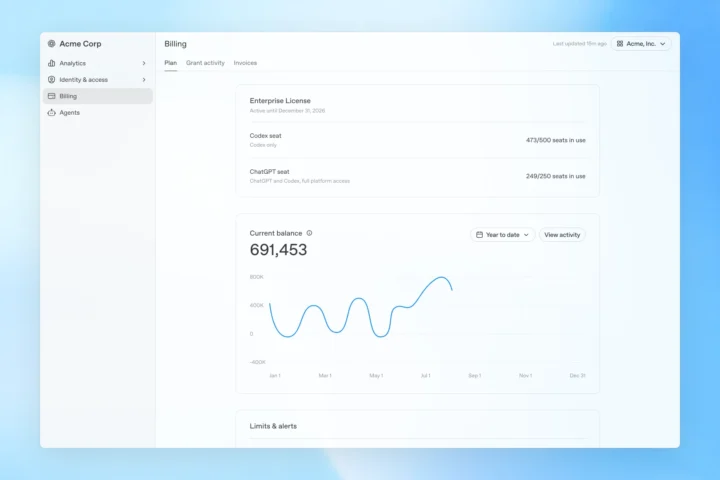Click '473/500 seats in use' value
The height and width of the screenshot is (480, 720).
556,140
